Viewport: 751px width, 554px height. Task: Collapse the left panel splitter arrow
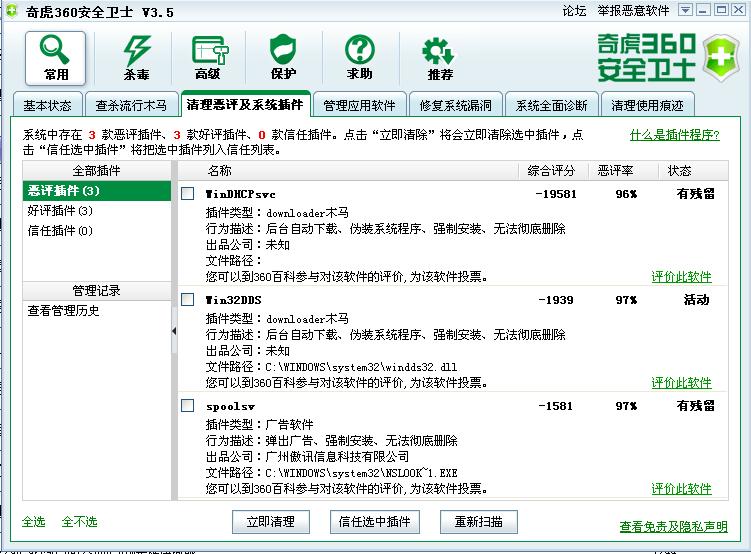(x=174, y=330)
